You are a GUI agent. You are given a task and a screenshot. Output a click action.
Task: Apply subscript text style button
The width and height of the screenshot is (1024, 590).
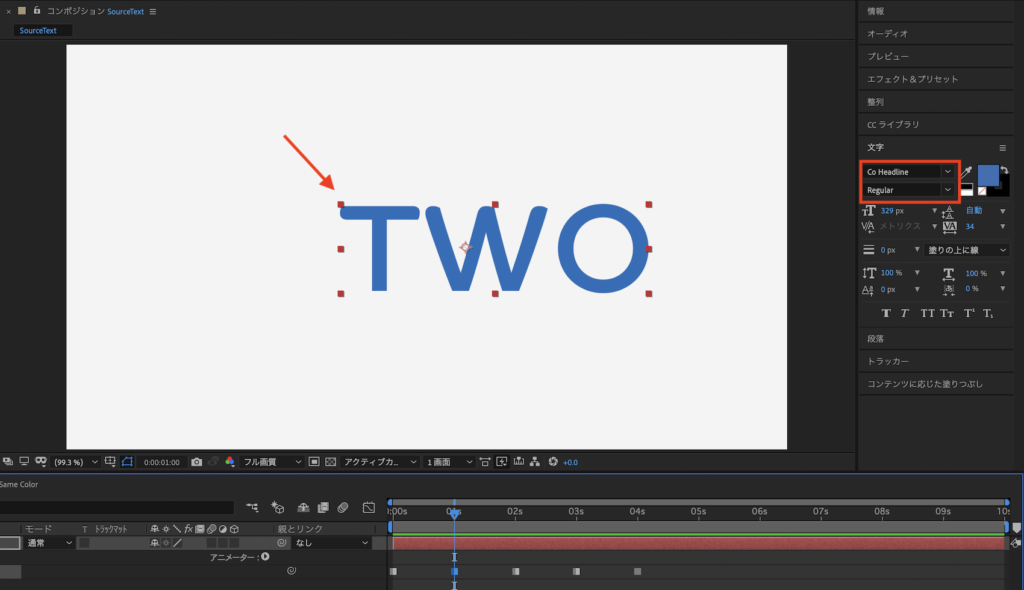(x=988, y=314)
